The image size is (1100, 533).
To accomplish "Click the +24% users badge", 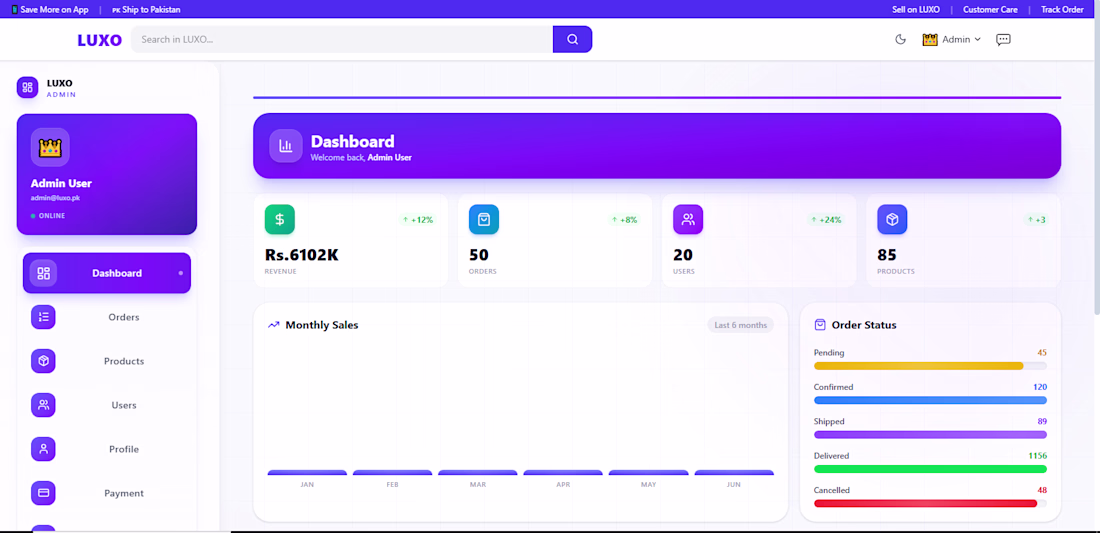I will (825, 220).
